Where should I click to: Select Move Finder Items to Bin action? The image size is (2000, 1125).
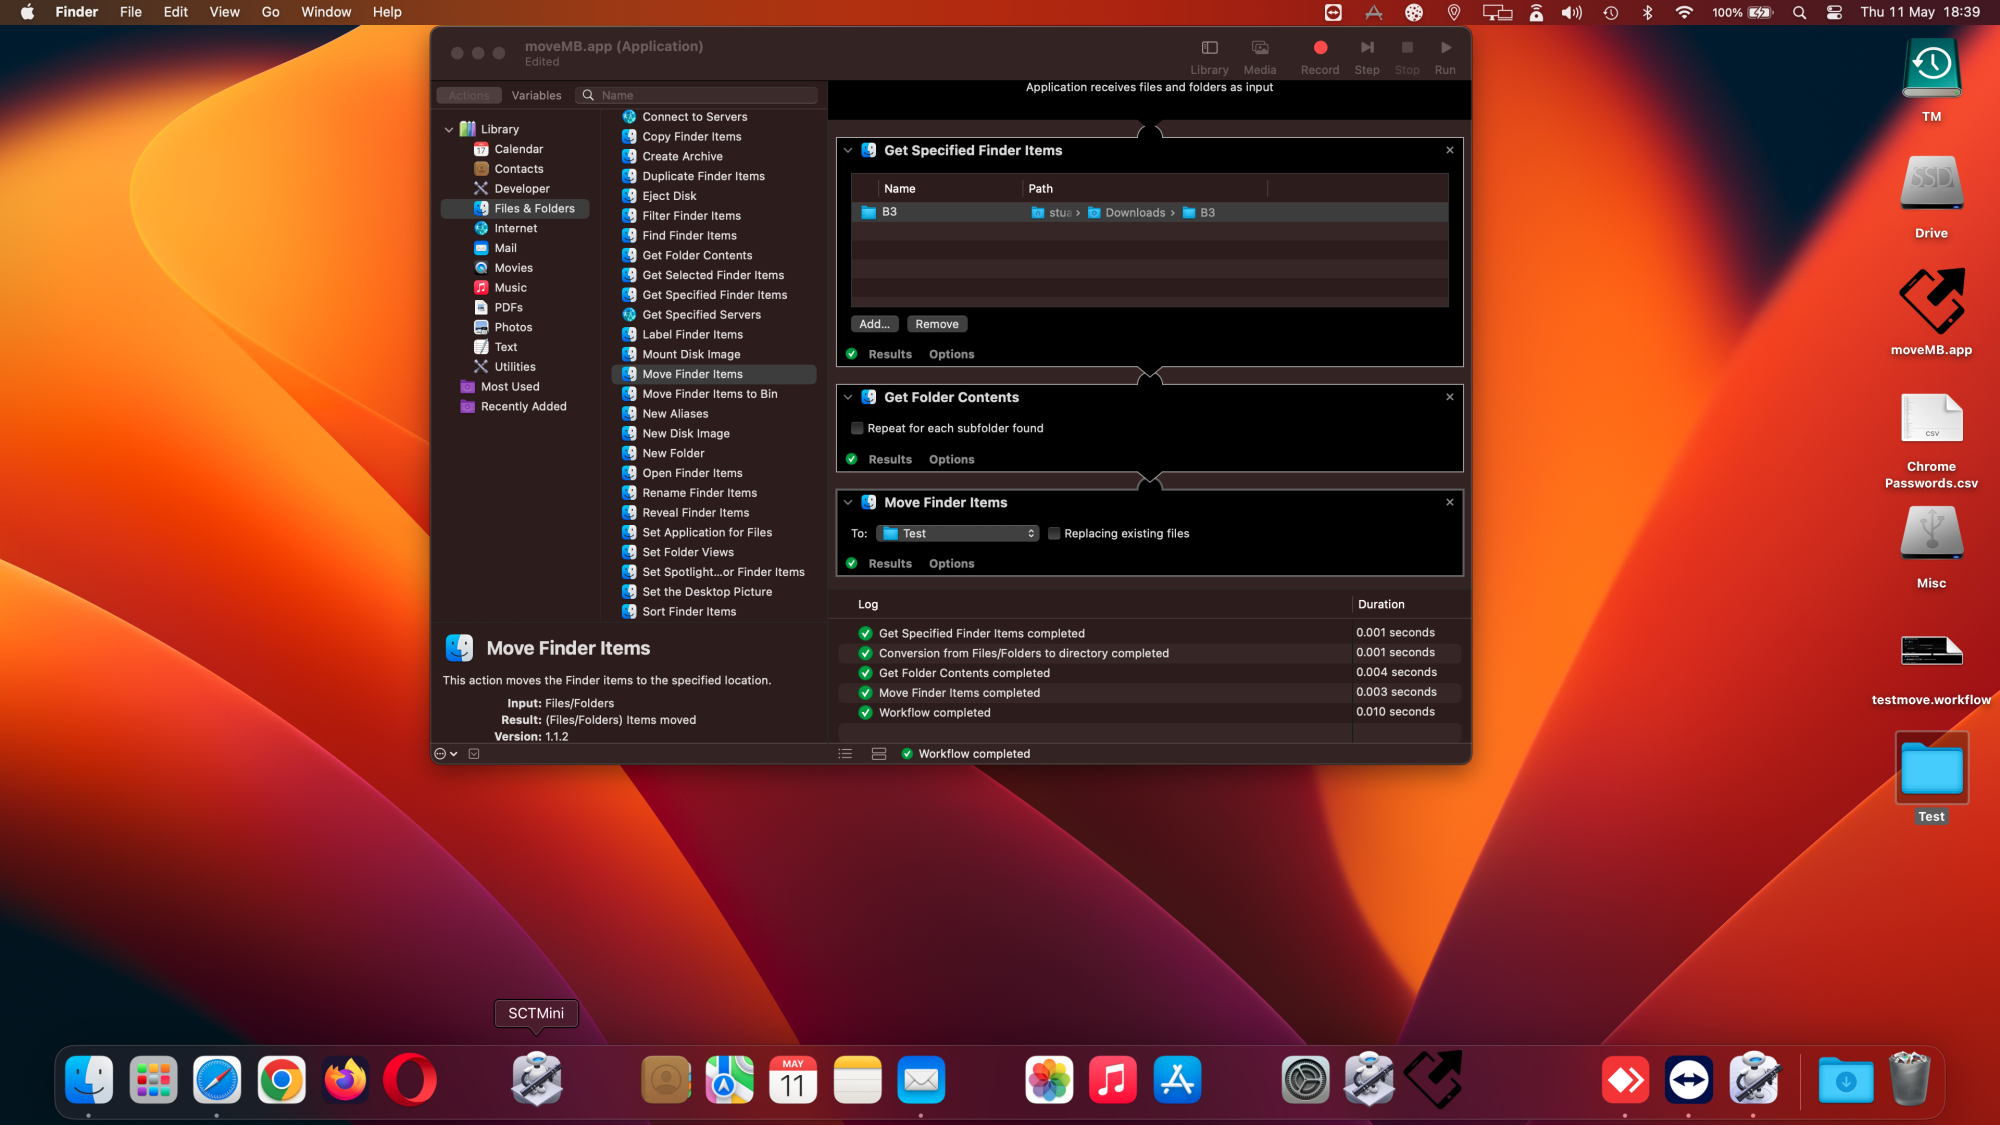click(710, 394)
